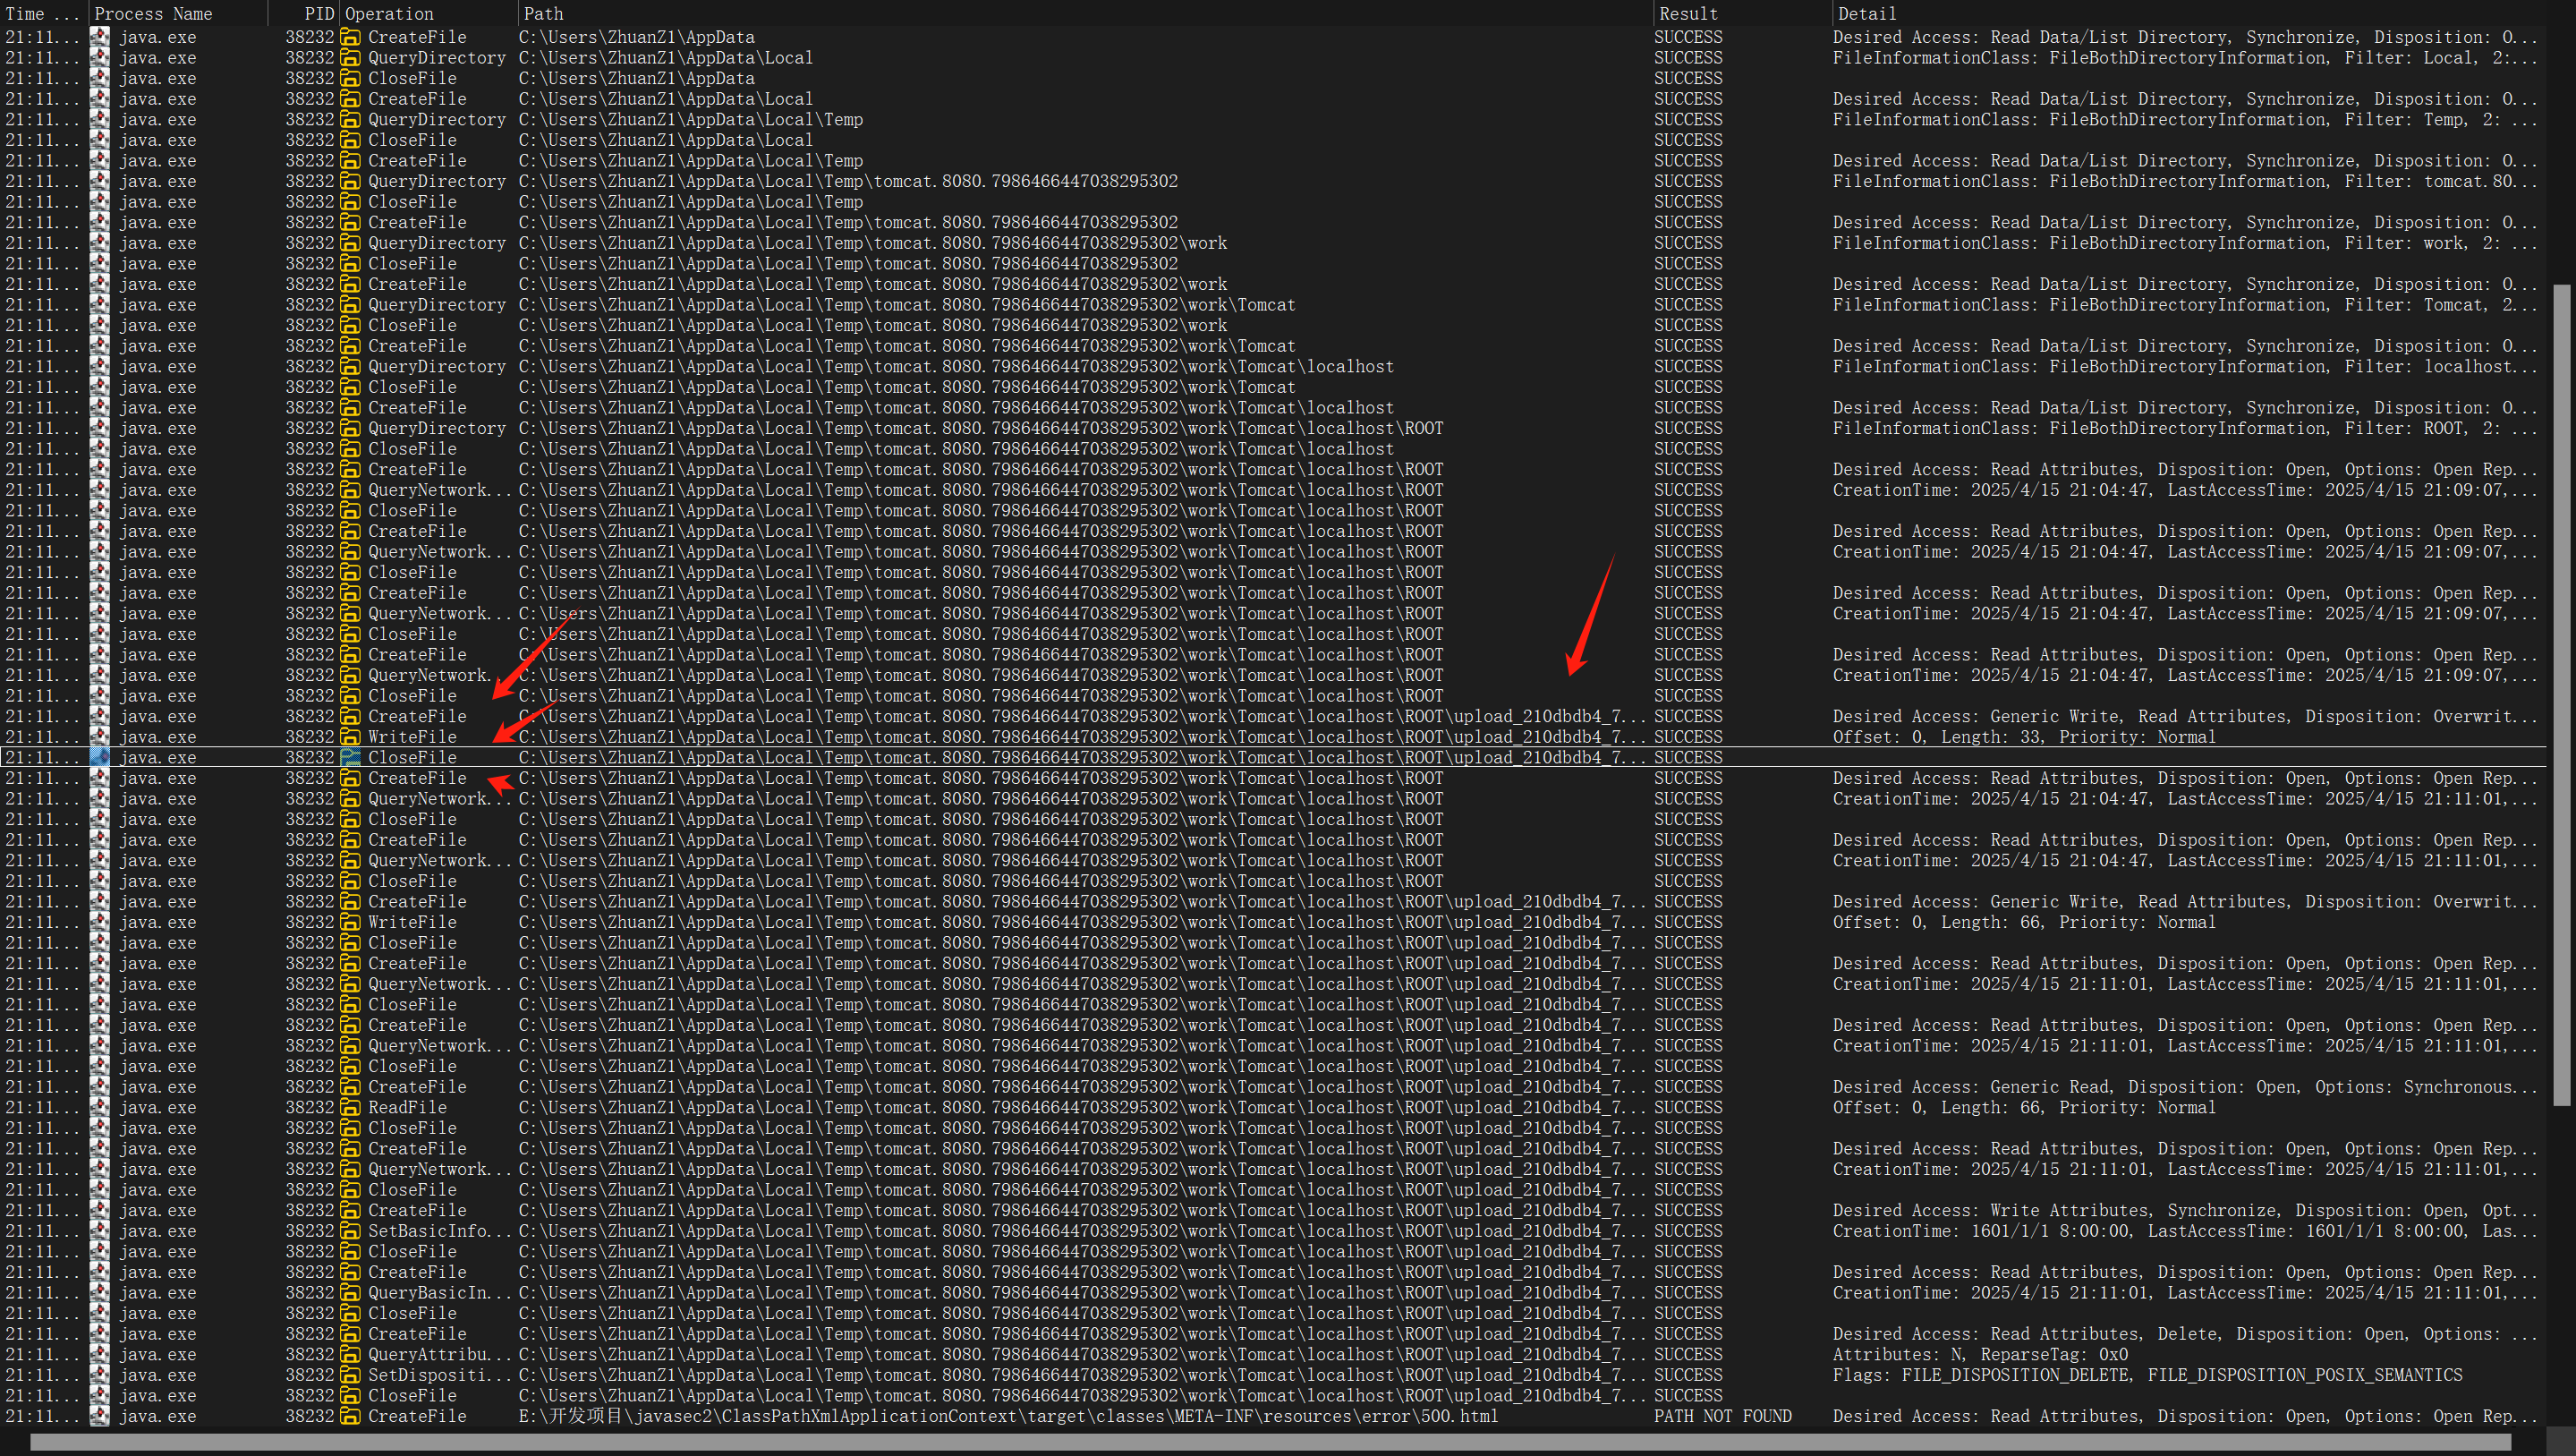
Task: Click the icon next to the SetDispositi... operation
Action: [x=350, y=1375]
